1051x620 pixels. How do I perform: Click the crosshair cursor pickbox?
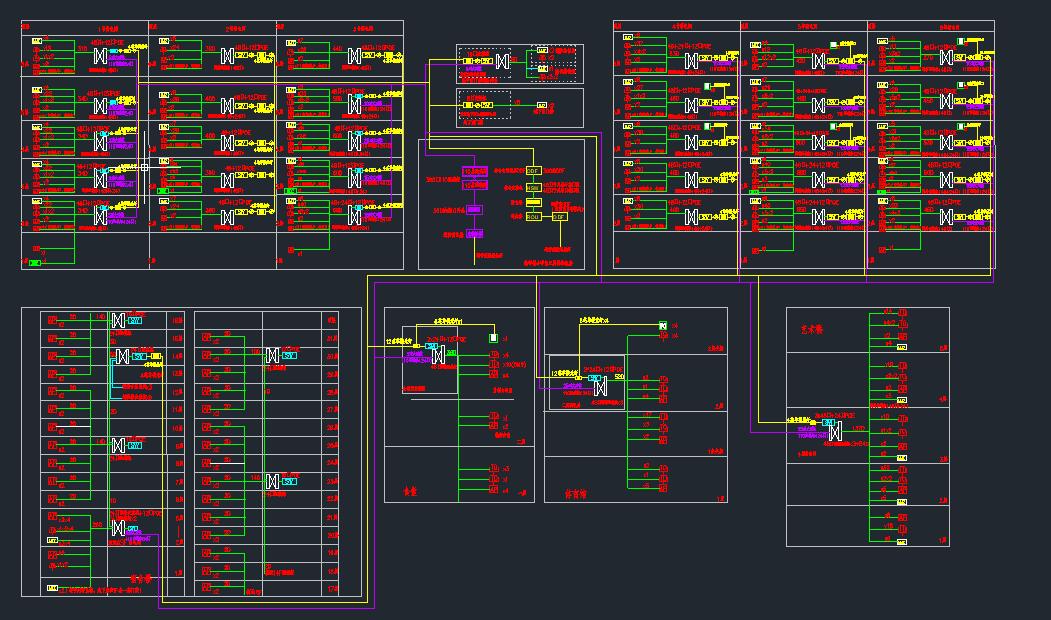[x=145, y=167]
